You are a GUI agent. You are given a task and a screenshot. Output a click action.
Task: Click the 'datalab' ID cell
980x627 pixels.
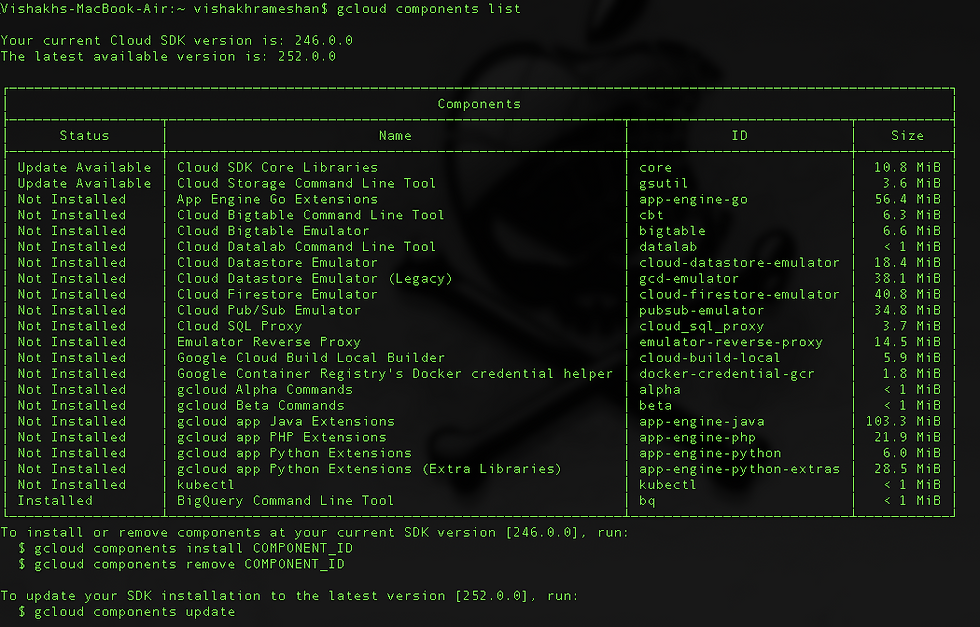pyautogui.click(x=668, y=247)
